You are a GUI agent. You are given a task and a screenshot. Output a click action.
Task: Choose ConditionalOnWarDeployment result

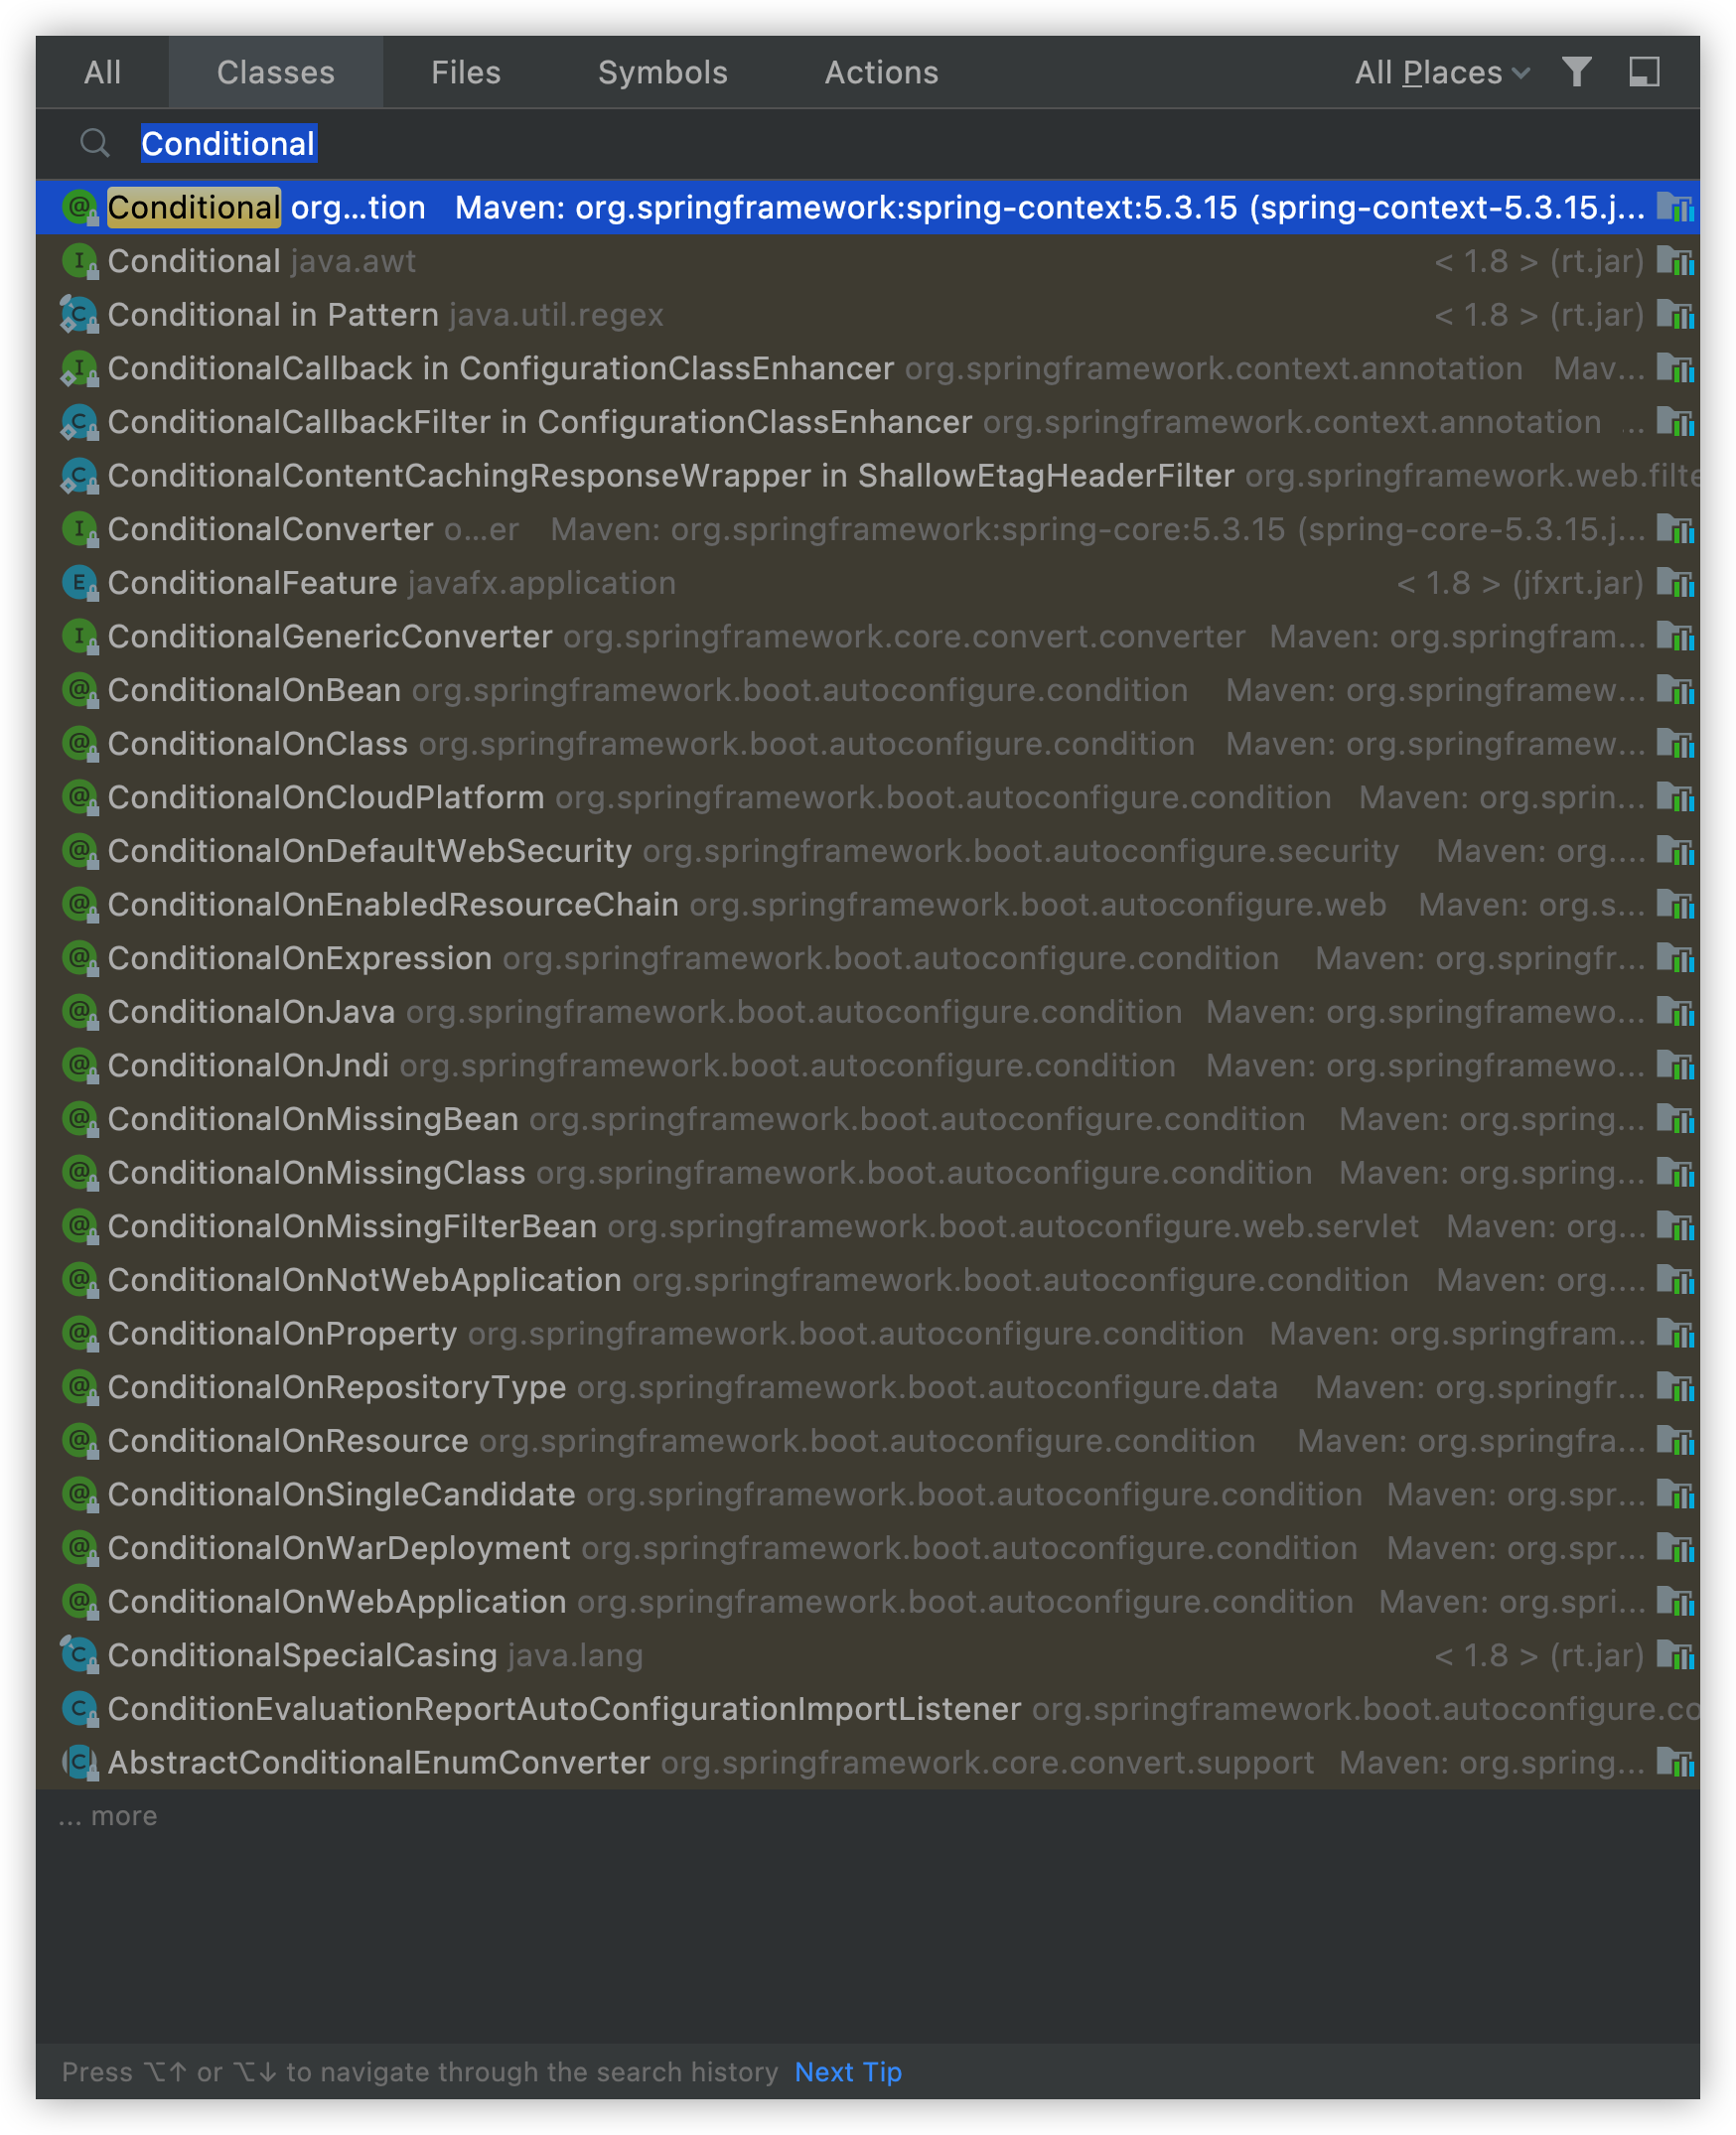pyautogui.click(x=868, y=1547)
